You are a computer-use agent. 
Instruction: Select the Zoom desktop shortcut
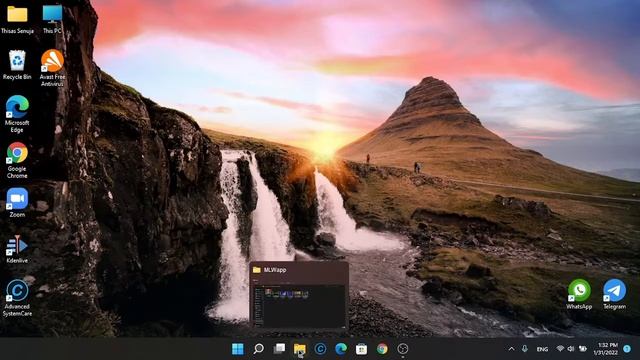pos(17,202)
